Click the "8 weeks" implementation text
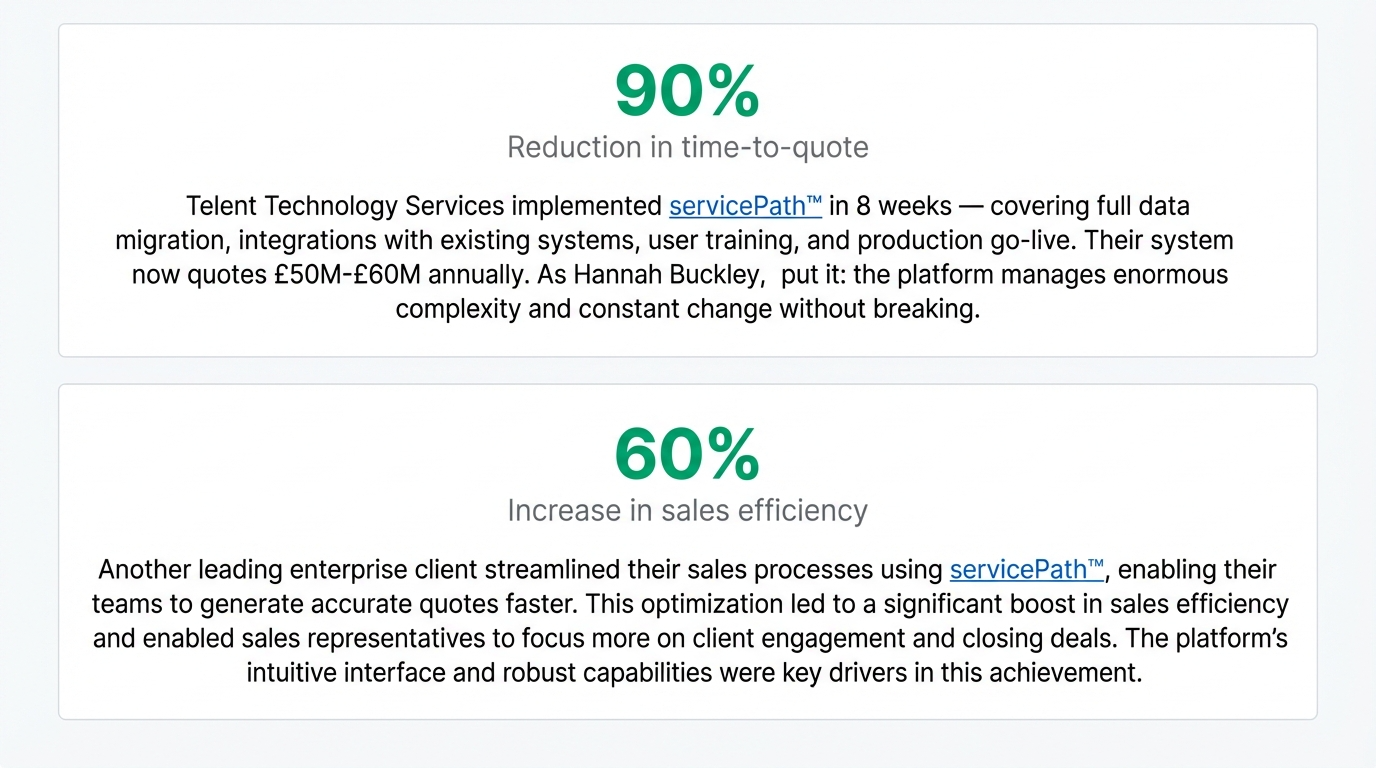1376x768 pixels. pos(892,207)
